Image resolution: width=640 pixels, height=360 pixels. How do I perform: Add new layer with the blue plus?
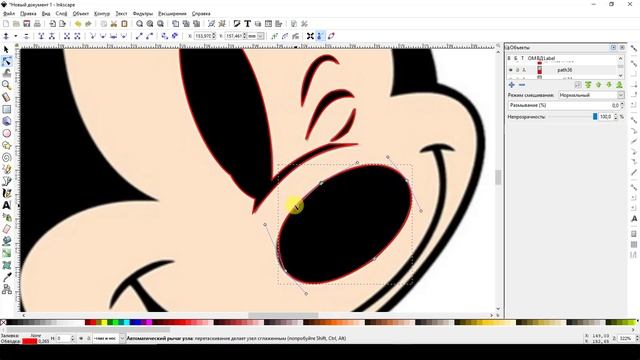point(511,85)
